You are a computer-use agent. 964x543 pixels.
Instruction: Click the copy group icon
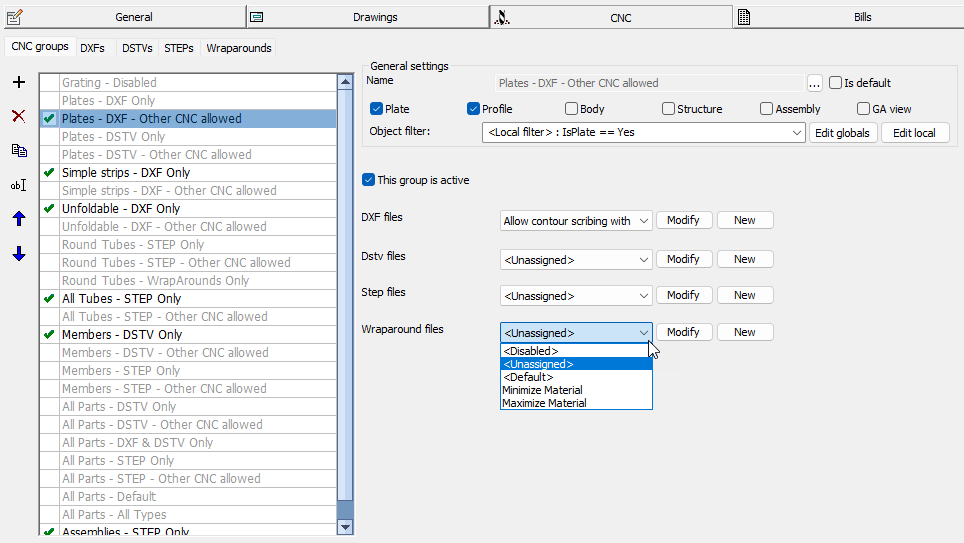coord(18,150)
